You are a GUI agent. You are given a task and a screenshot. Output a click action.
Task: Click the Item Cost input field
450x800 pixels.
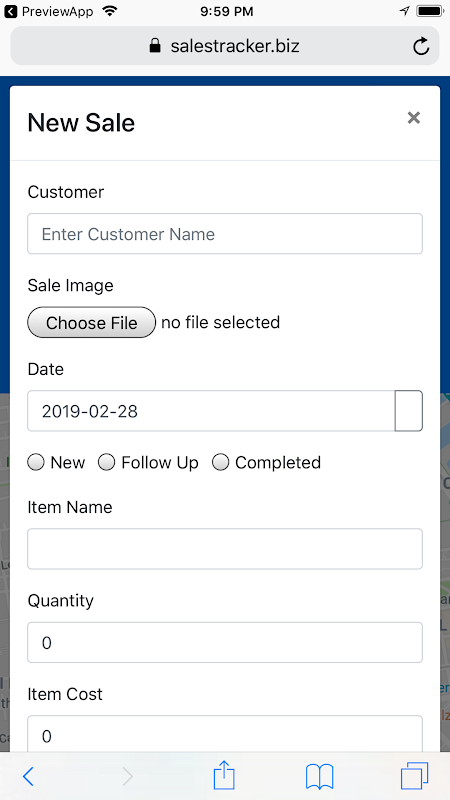point(225,734)
